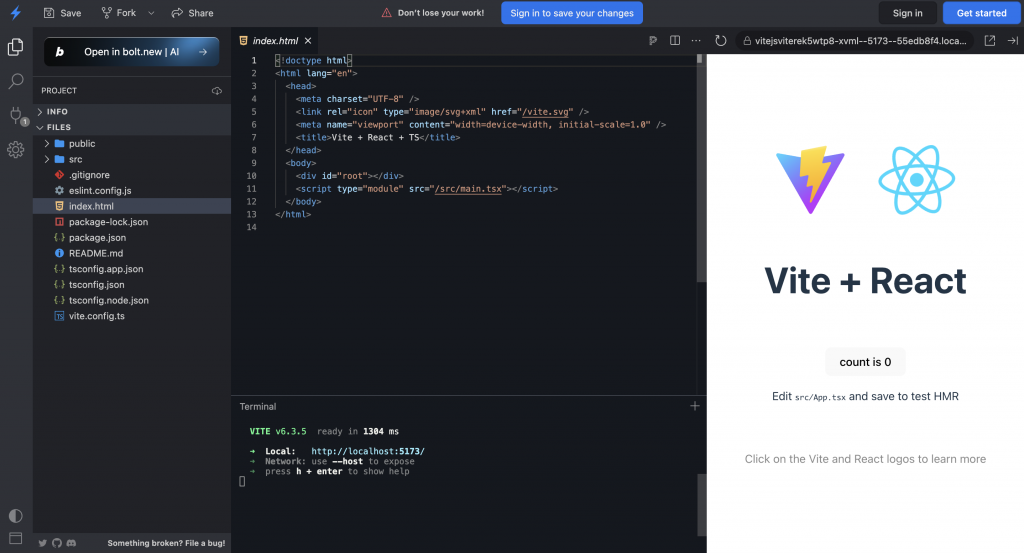Open the GitHub icon in footer

[57, 543]
